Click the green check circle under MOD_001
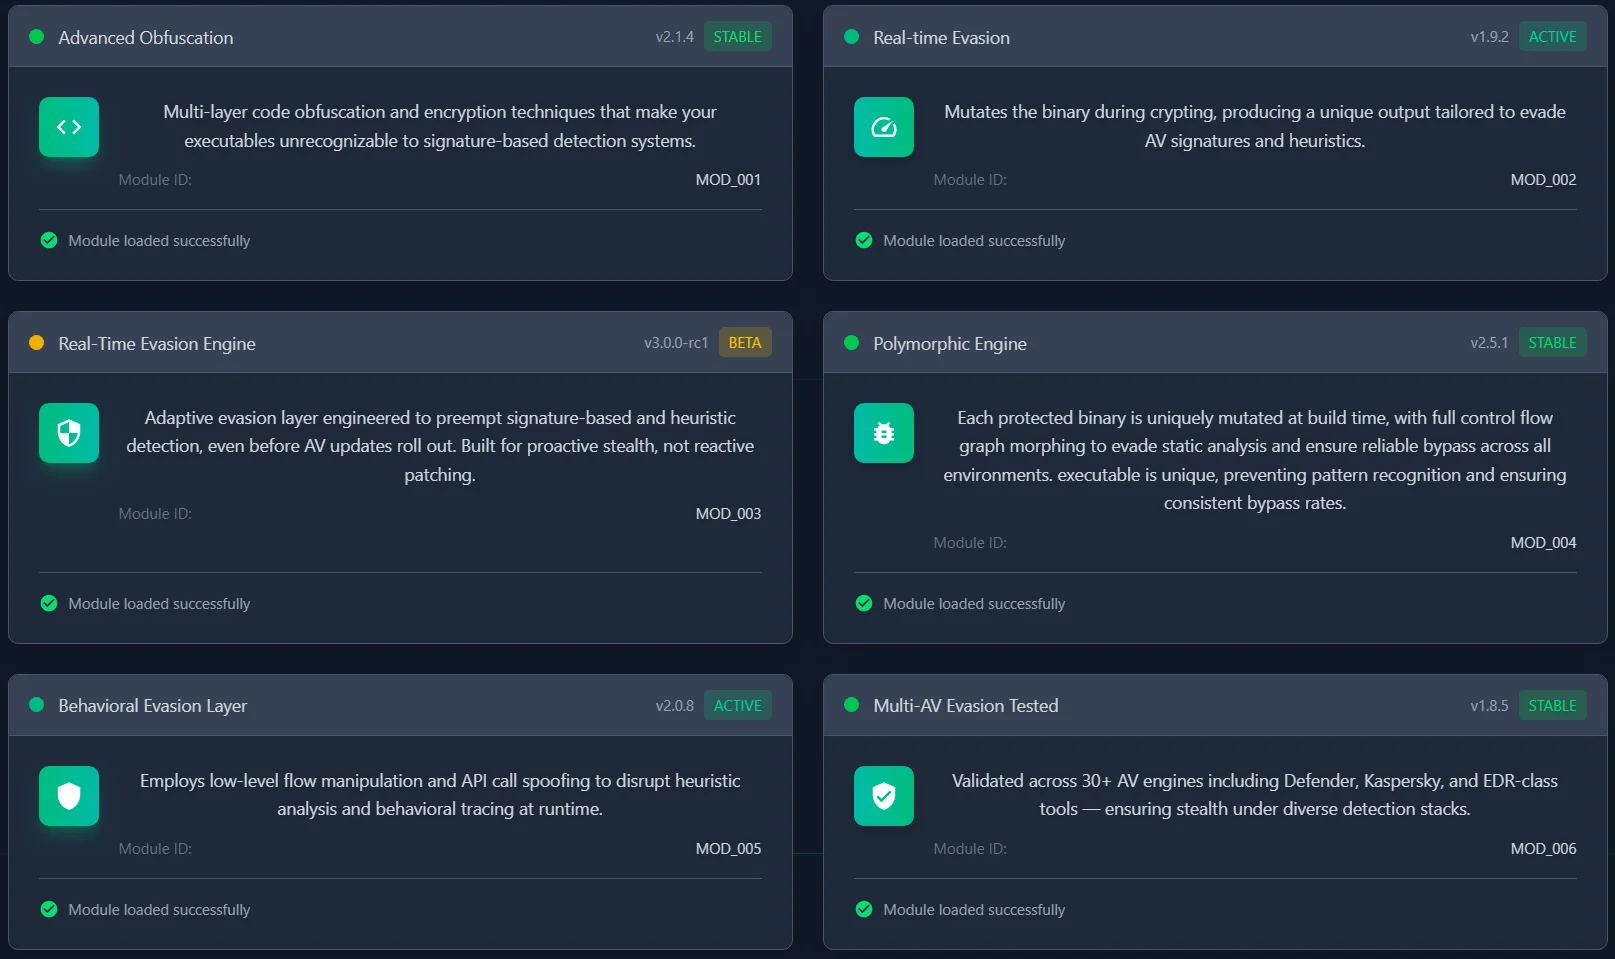This screenshot has height=959, width=1615. pyautogui.click(x=49, y=240)
